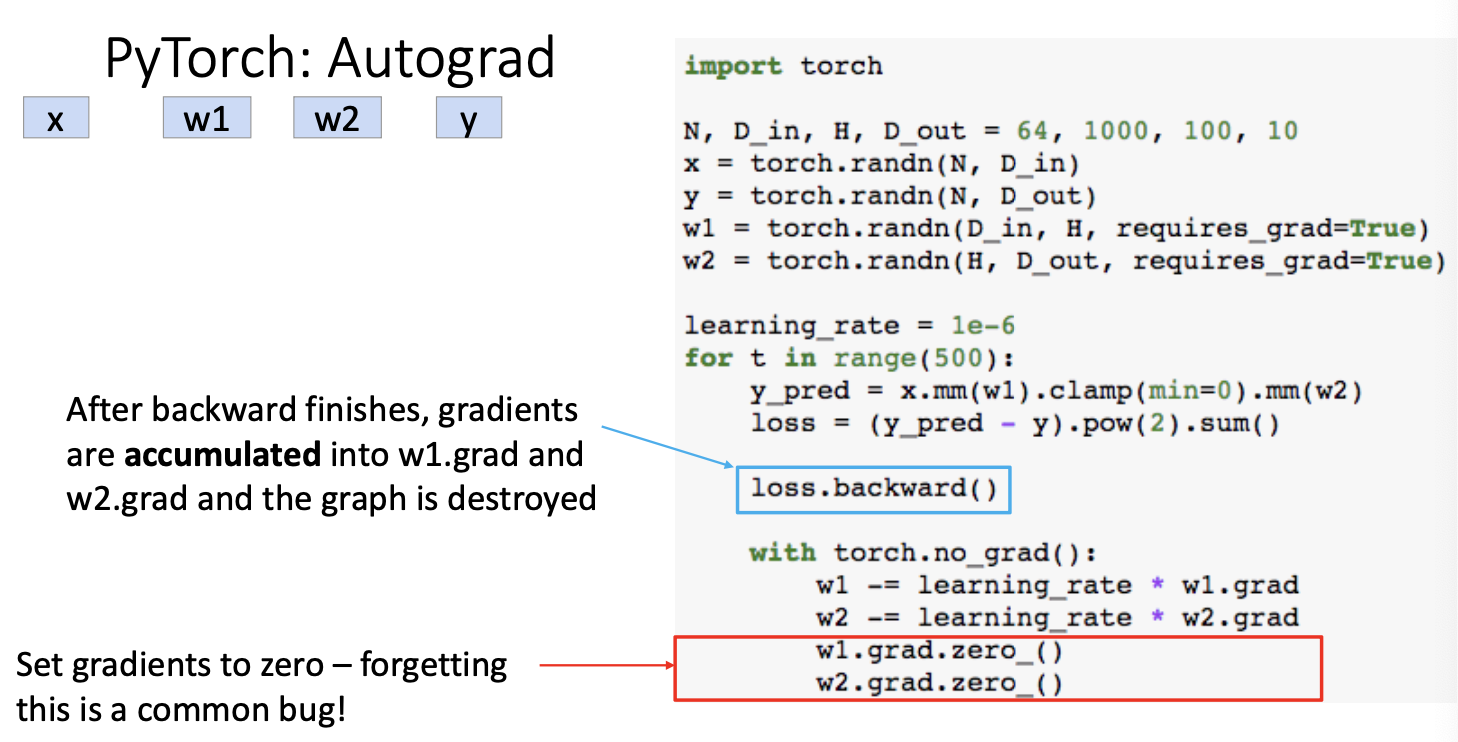Select the w1 tensor box
Screen dimensions: 1458x742
pyautogui.click(x=207, y=118)
